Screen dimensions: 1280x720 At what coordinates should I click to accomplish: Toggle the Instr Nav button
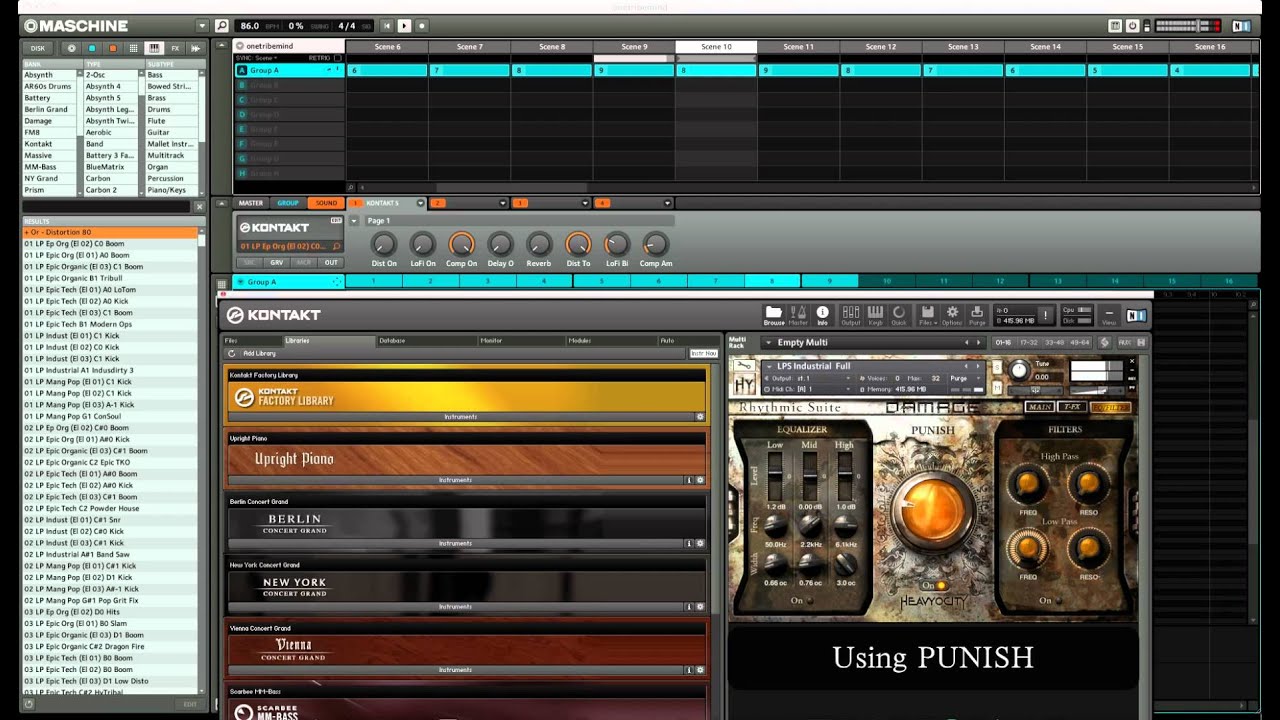click(x=703, y=353)
